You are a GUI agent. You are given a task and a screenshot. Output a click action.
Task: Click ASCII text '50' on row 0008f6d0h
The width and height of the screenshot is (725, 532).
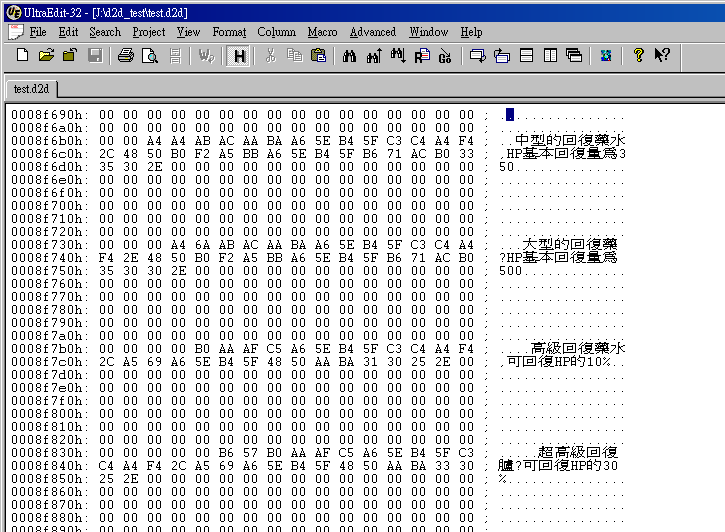pos(506,166)
